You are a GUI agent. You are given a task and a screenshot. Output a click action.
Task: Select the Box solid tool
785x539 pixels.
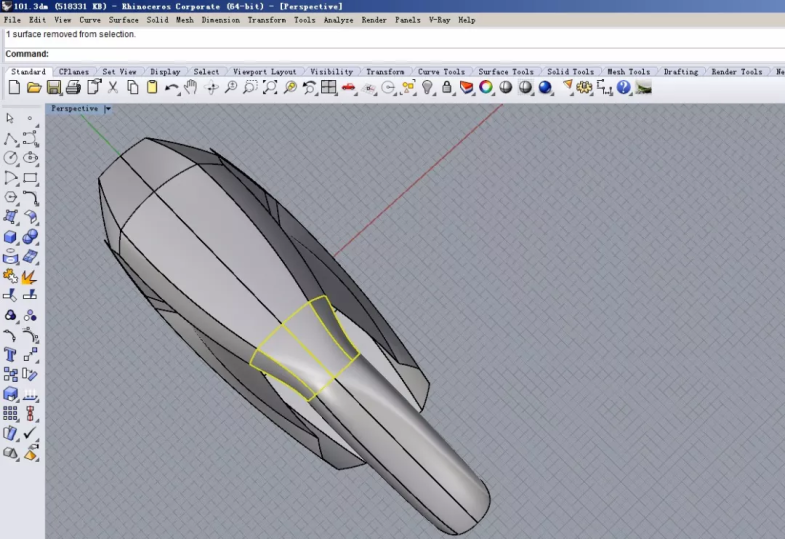pos(11,237)
